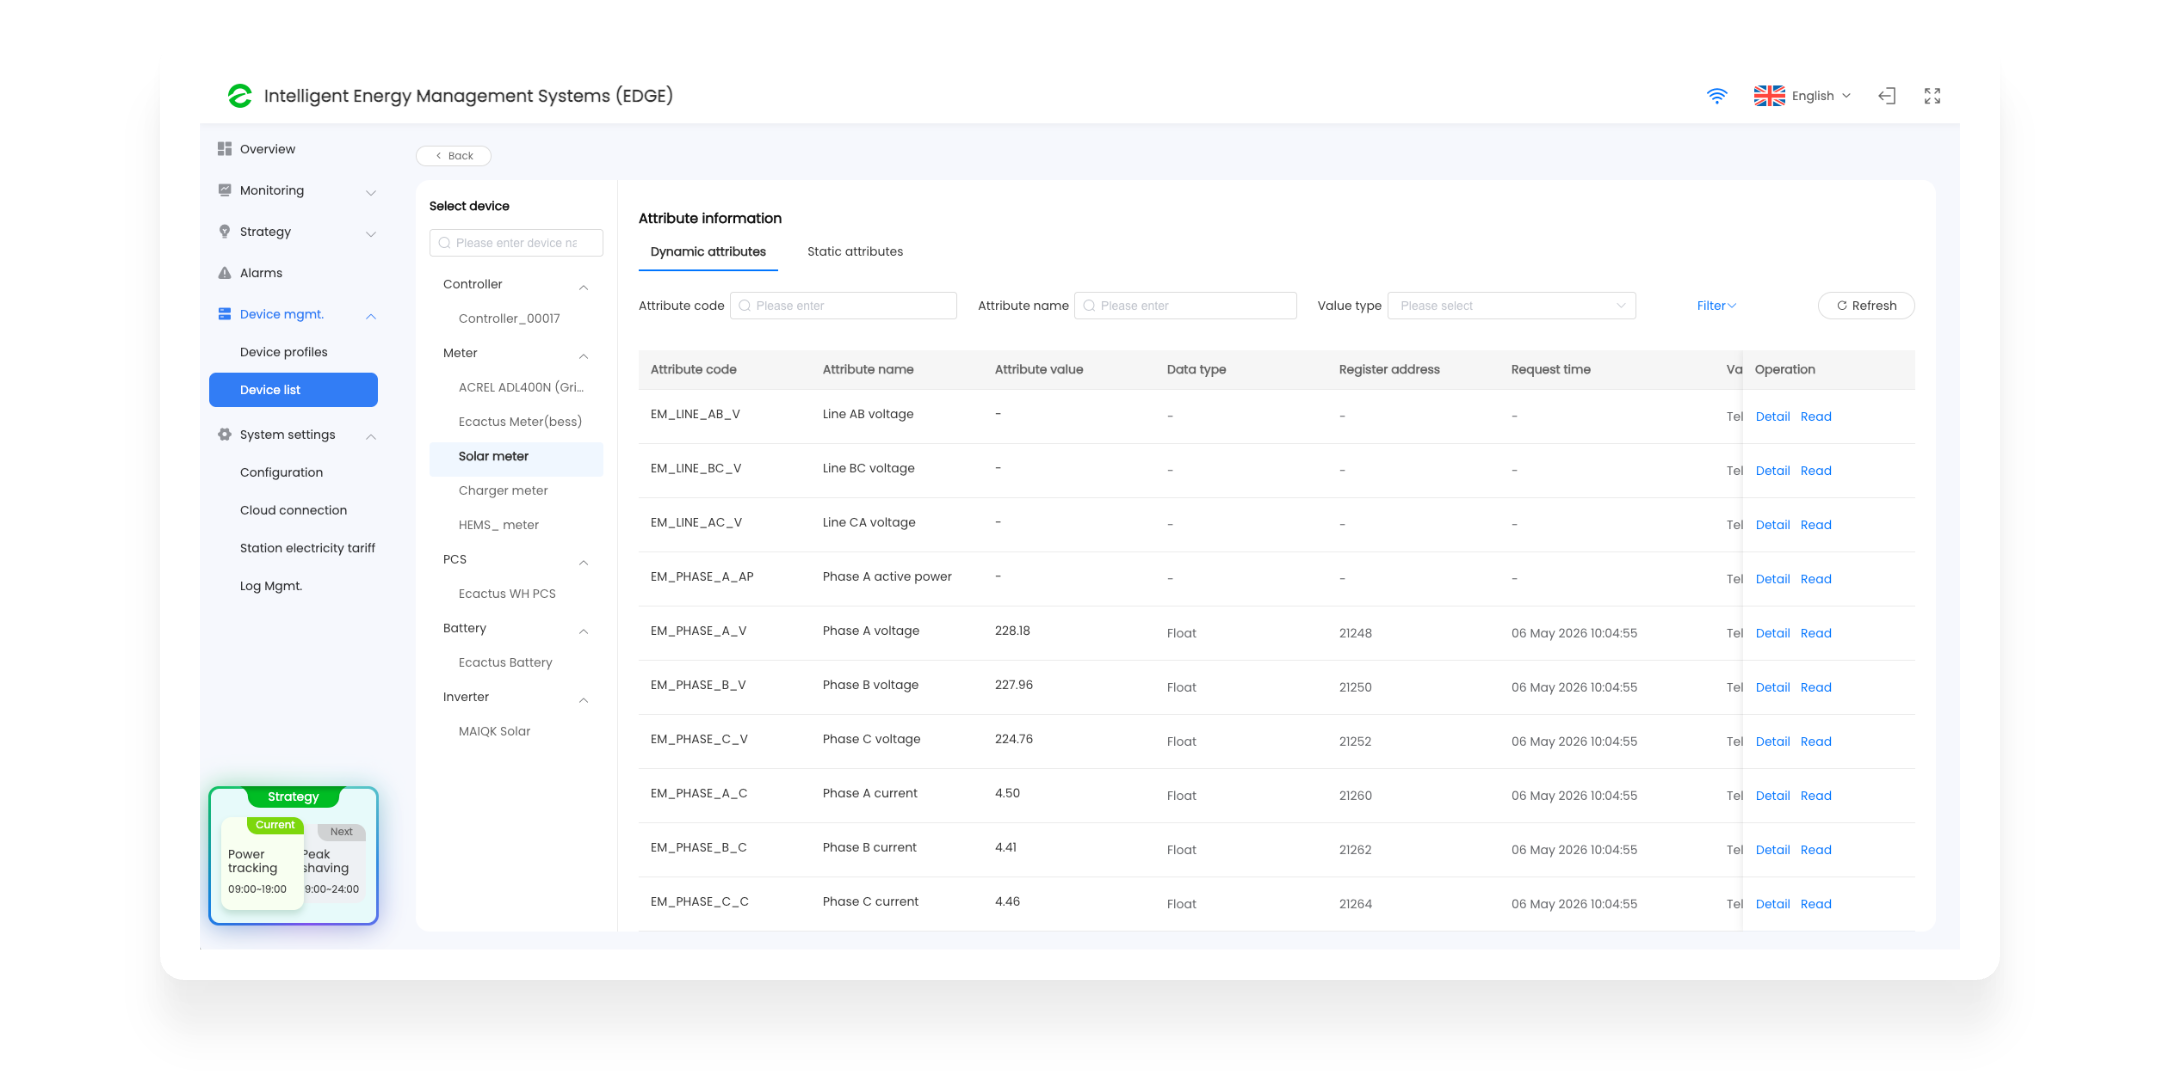Viewport: 2160px width, 1080px height.
Task: Click the Wi-Fi connection status icon
Action: click(x=1716, y=96)
